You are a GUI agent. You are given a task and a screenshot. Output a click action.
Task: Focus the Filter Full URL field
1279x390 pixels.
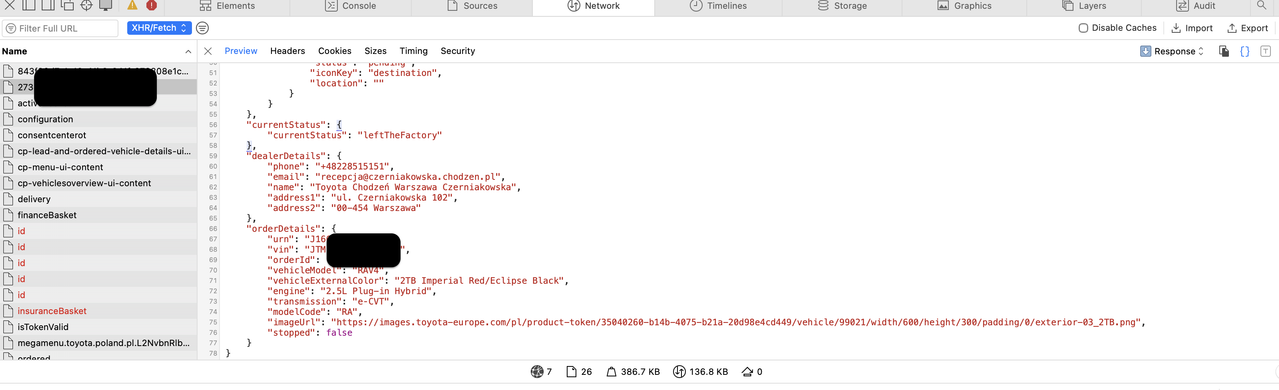click(x=61, y=28)
